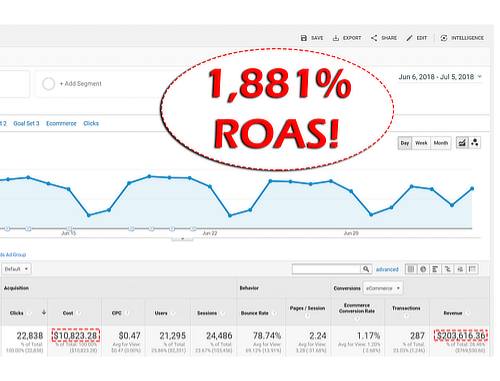Click help icon under Ecommerce Conversion Rate
This screenshot has height=381, width=500.
tap(357, 318)
